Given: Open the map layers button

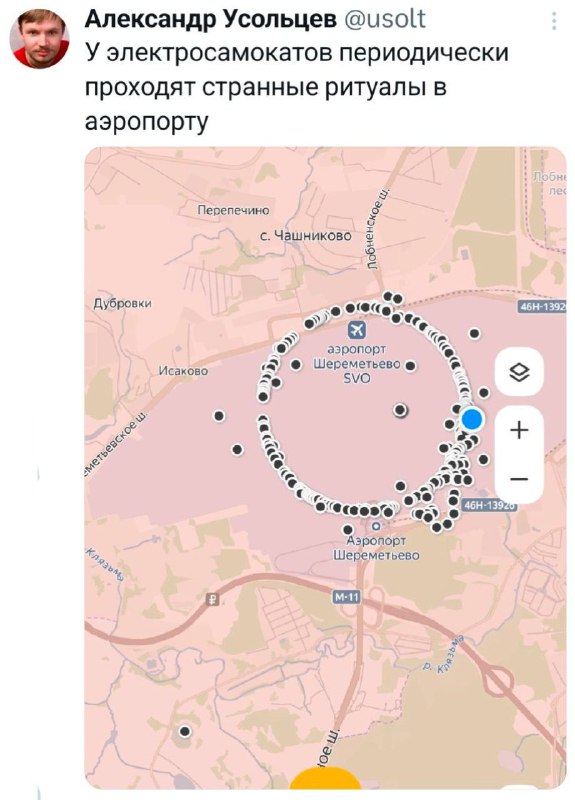Looking at the screenshot, I should click(519, 372).
